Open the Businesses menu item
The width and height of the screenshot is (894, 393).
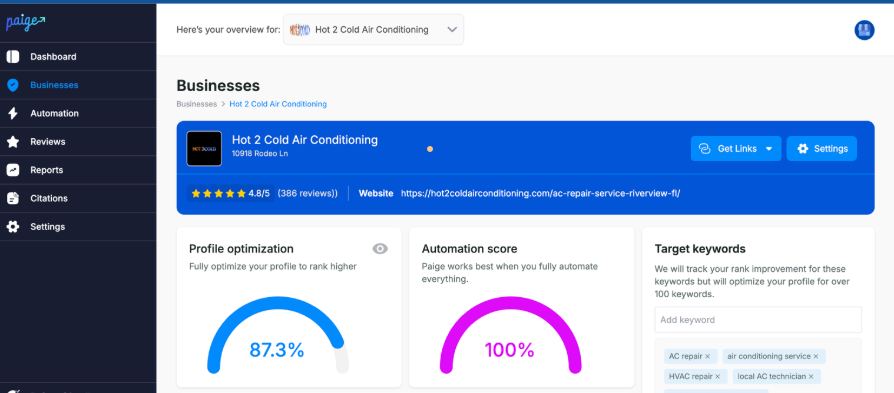pos(78,85)
